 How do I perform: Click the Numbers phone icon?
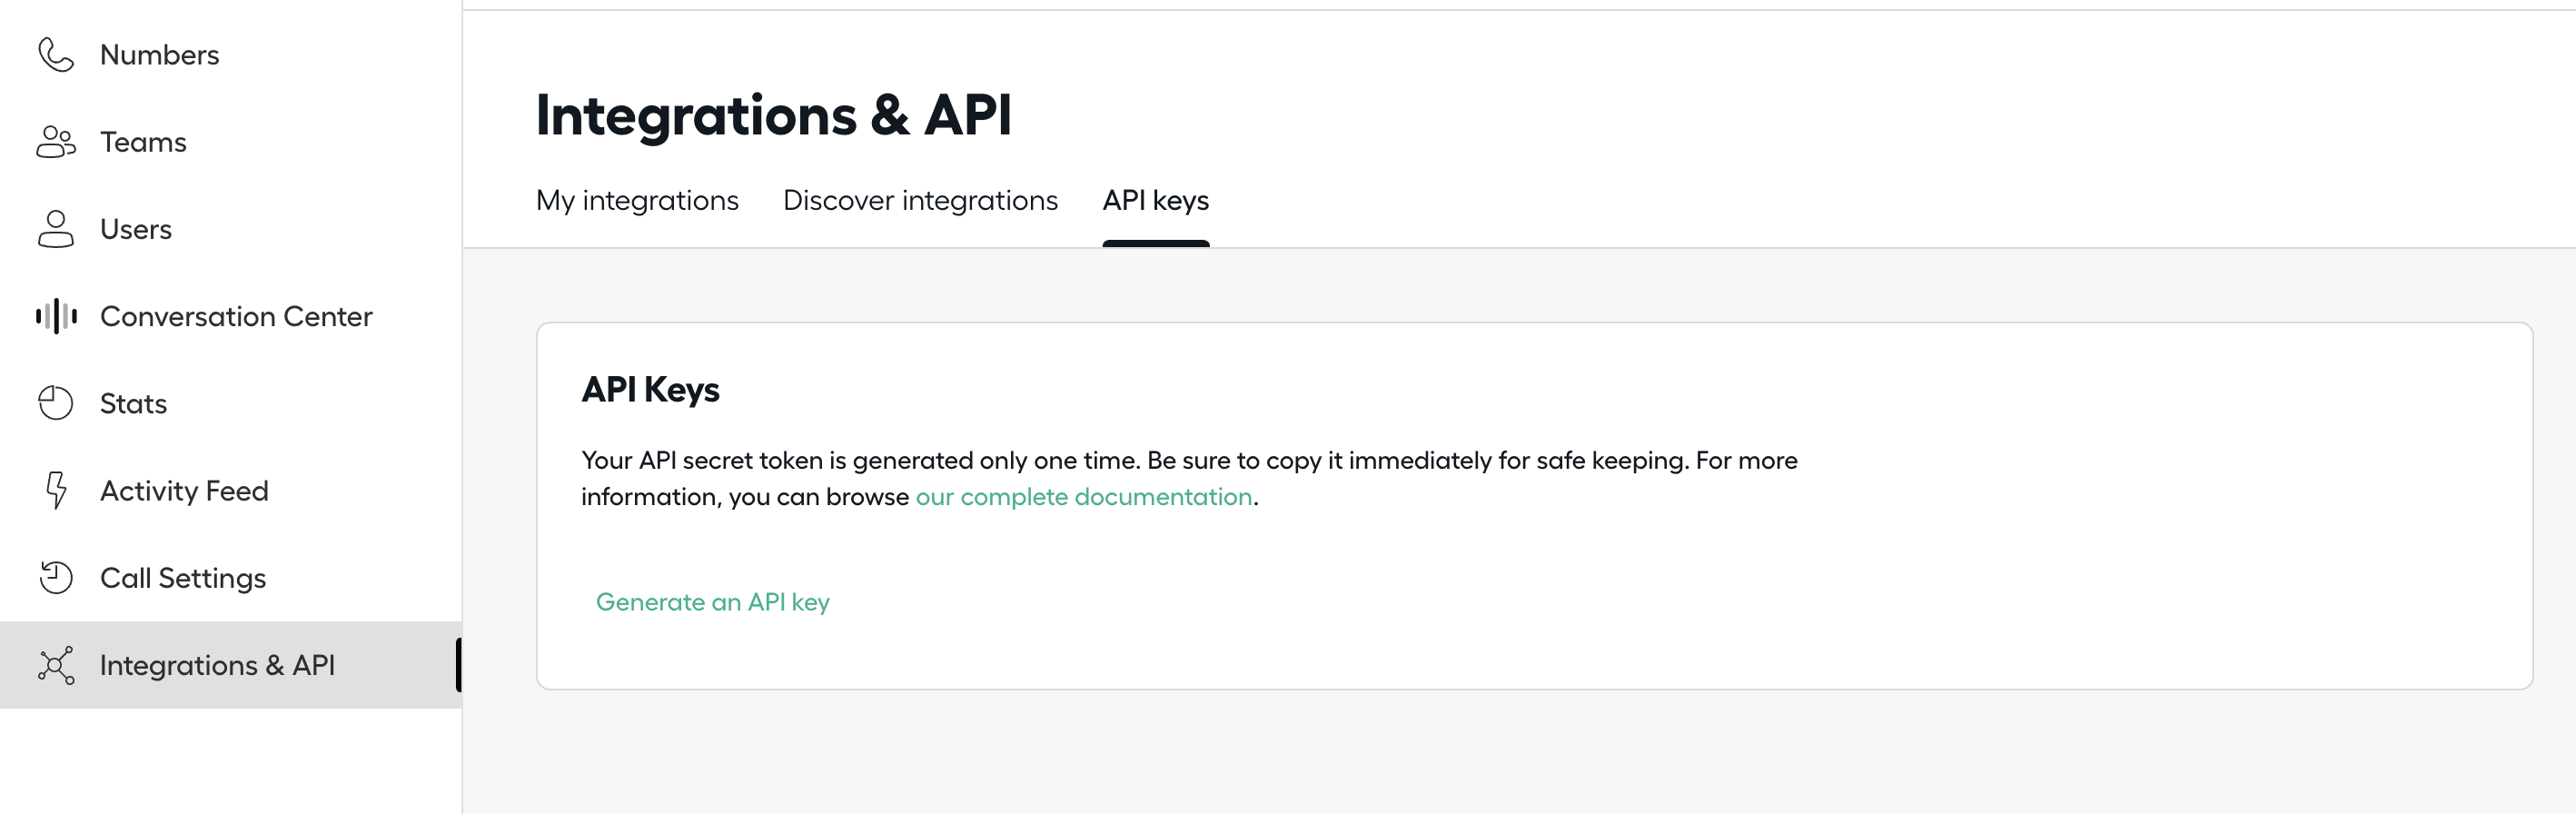click(x=56, y=55)
